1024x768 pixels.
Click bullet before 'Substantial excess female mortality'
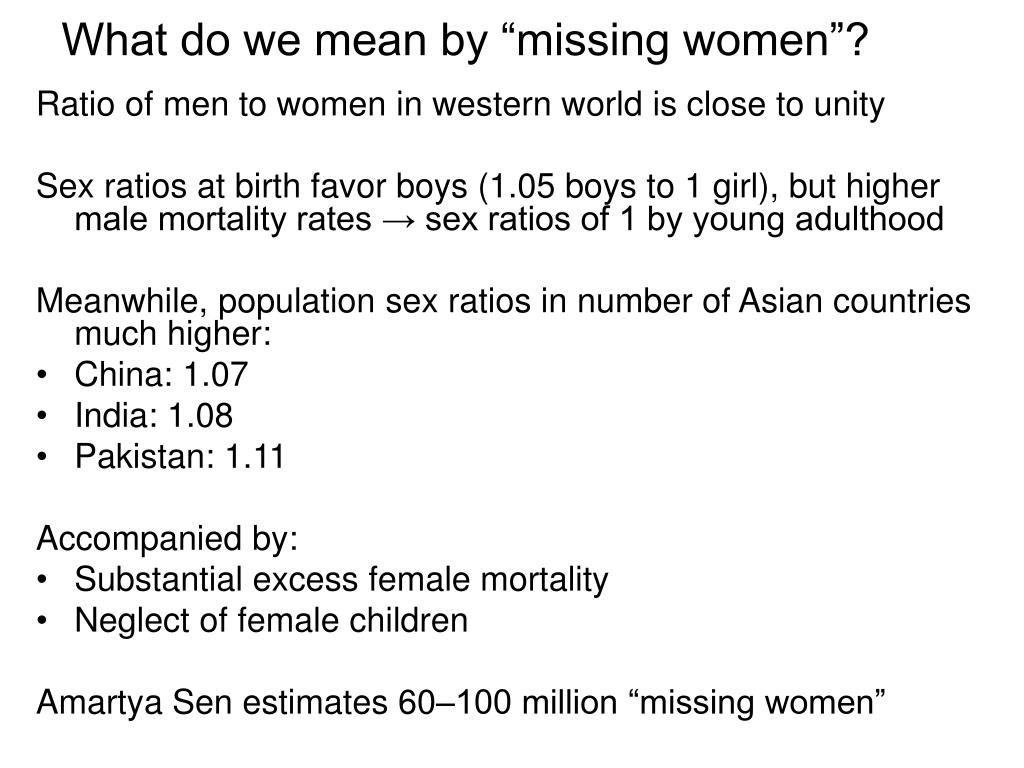(42, 580)
